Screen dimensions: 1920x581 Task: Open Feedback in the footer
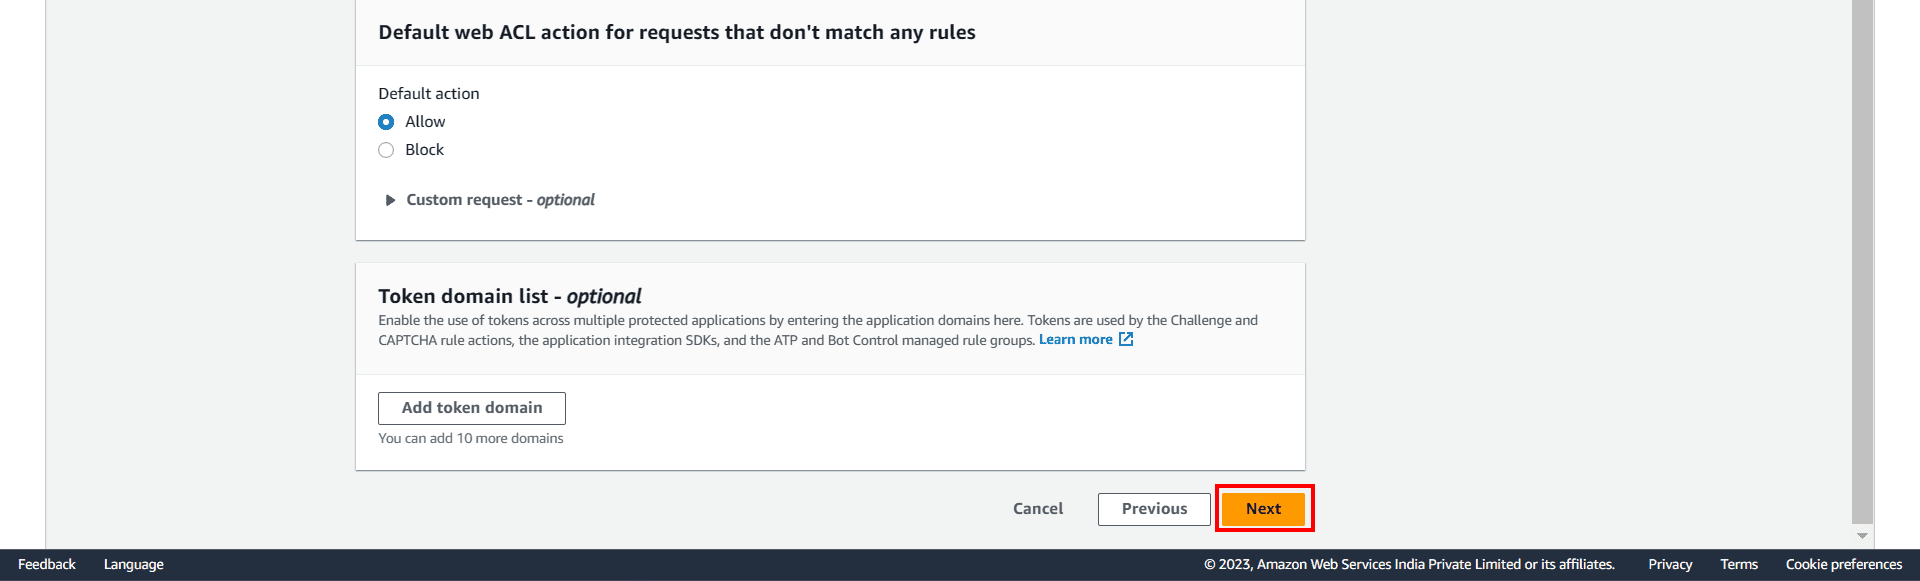47,565
